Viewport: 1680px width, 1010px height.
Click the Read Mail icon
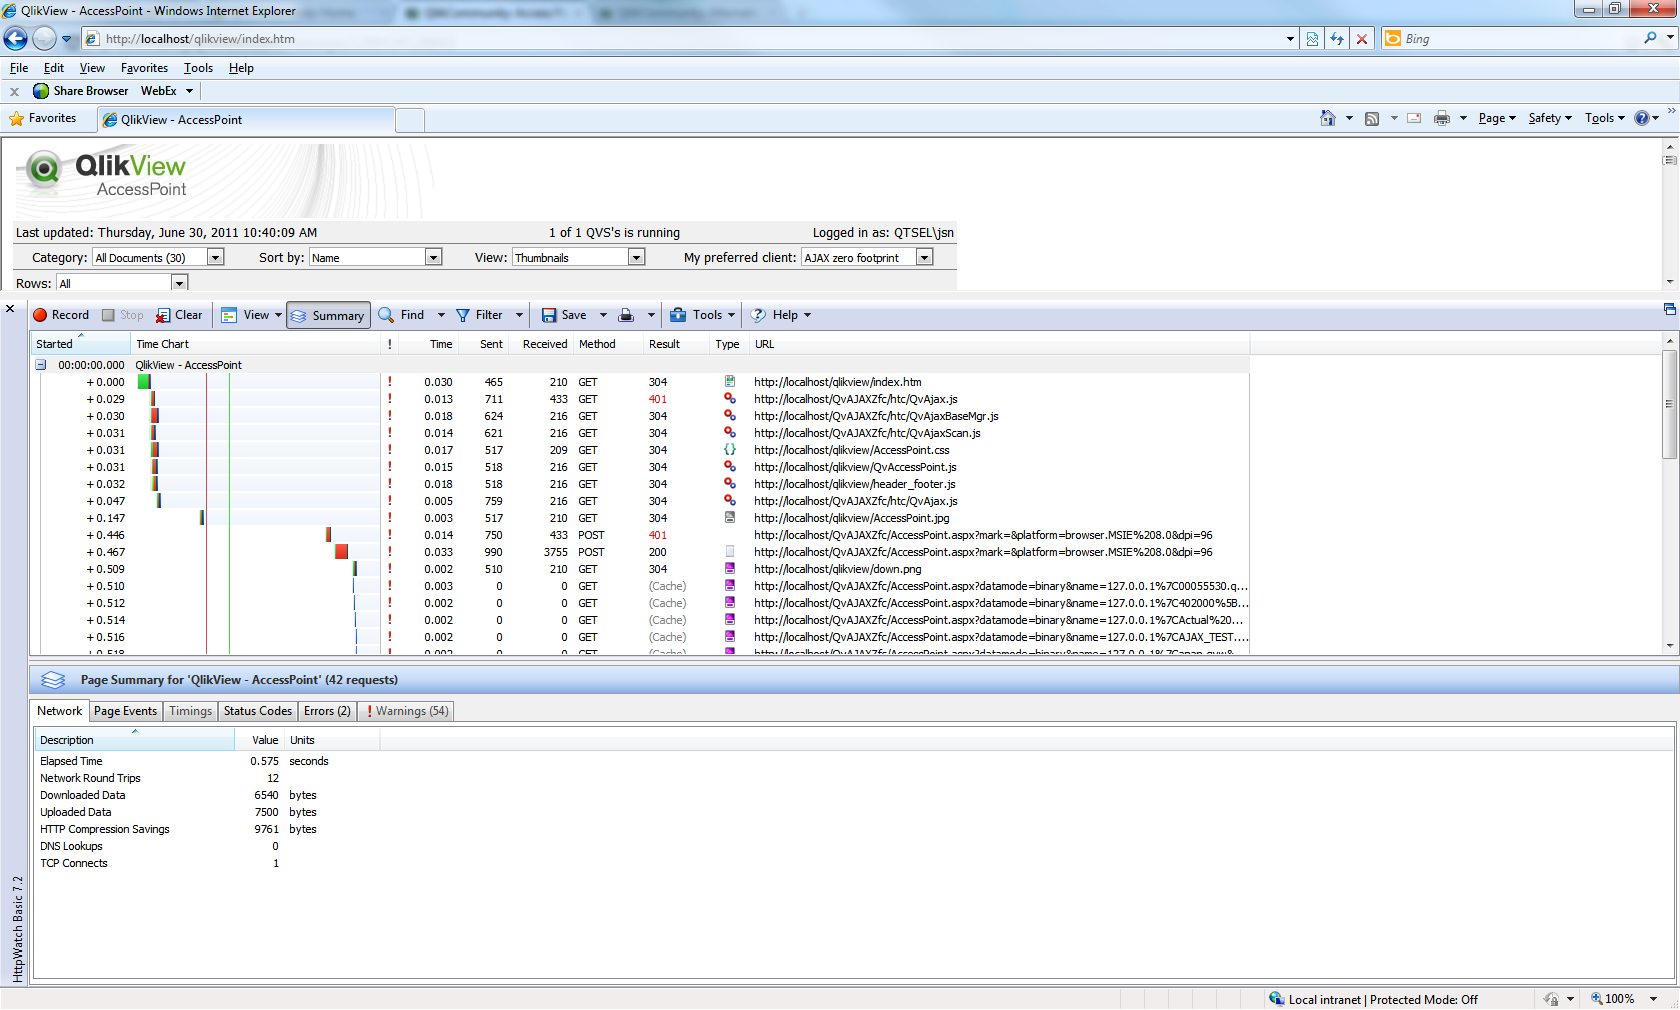(x=1414, y=118)
